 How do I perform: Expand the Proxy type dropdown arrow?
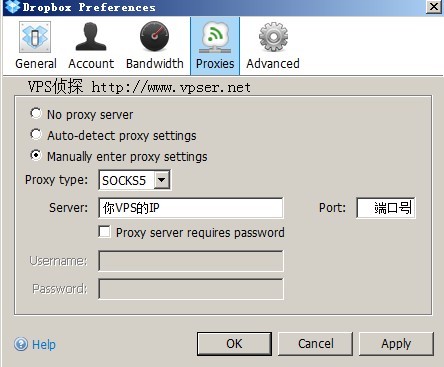tap(162, 180)
